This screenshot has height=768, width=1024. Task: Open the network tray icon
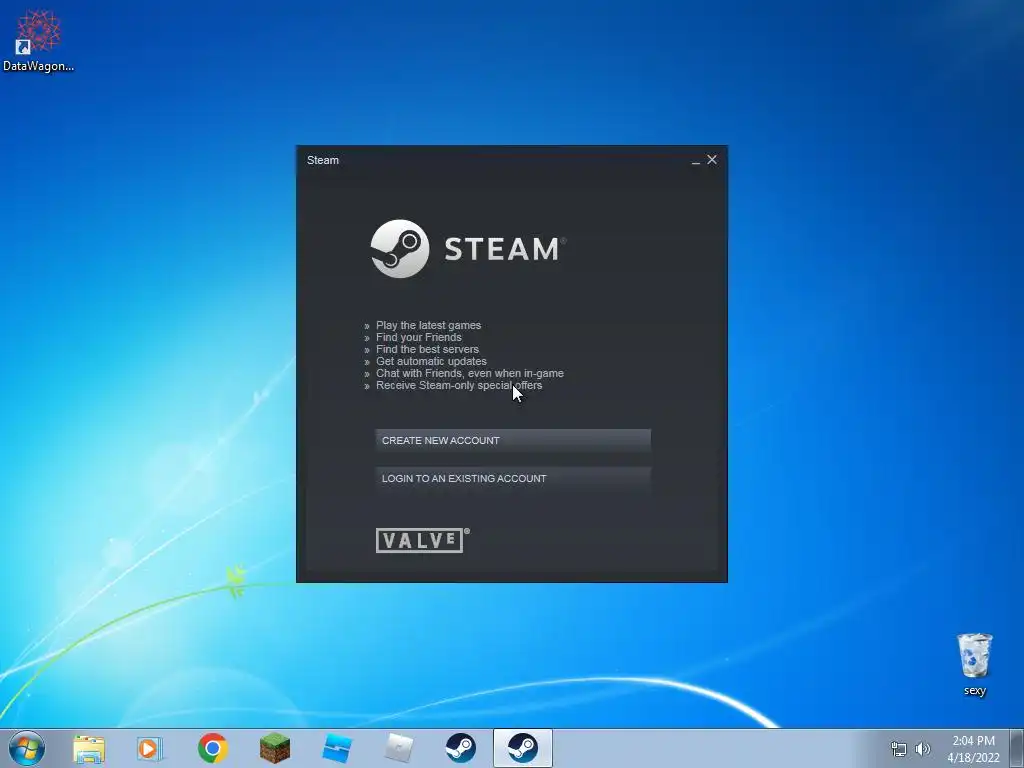899,749
